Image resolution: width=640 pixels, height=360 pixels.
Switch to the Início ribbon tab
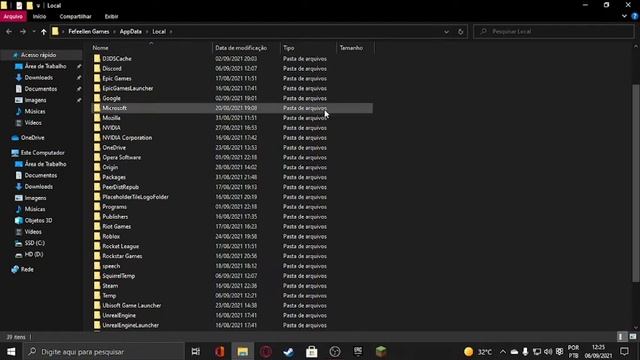click(x=40, y=16)
